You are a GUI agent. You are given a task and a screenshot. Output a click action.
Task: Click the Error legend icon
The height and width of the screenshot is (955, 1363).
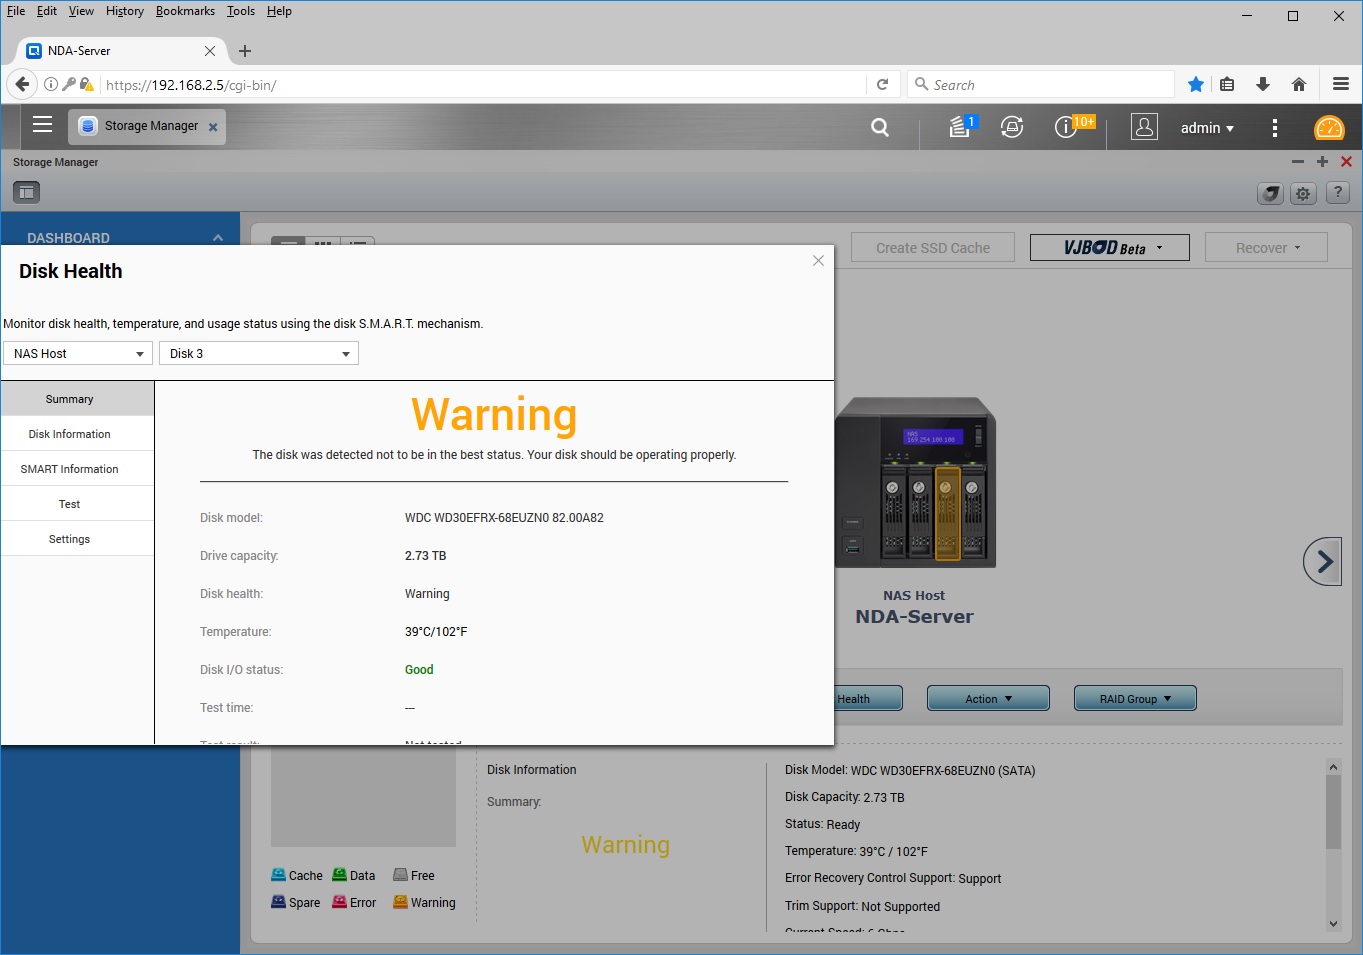click(339, 902)
